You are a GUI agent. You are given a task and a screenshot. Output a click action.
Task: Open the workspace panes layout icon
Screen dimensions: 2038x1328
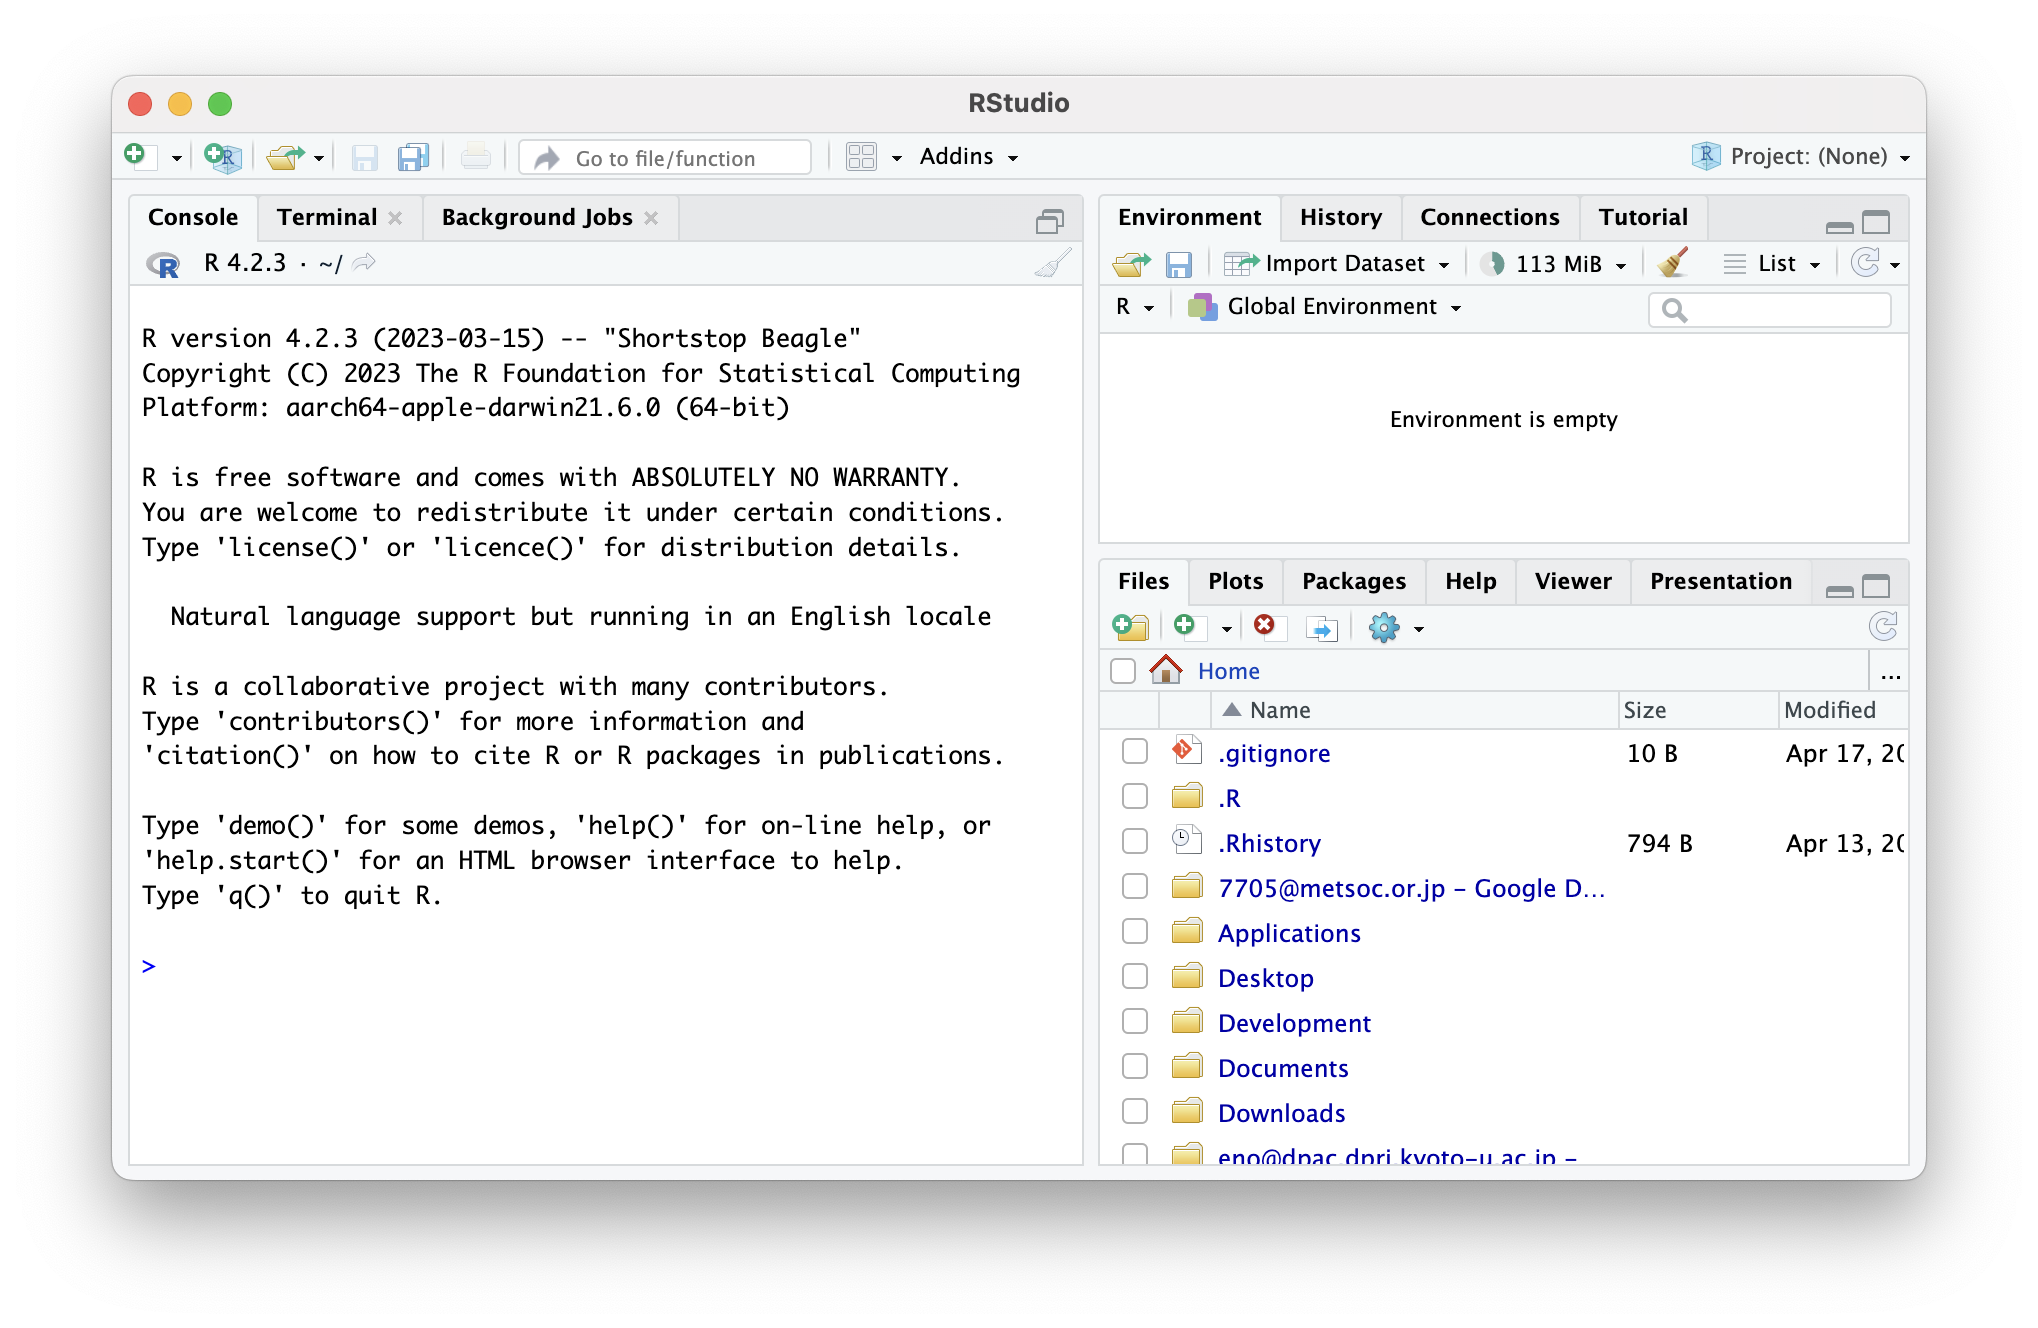(x=861, y=157)
